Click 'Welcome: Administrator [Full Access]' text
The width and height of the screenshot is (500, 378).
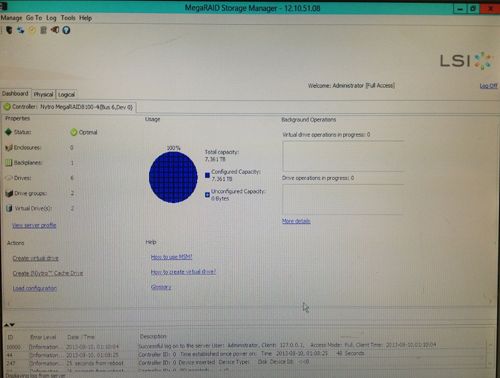(x=351, y=86)
